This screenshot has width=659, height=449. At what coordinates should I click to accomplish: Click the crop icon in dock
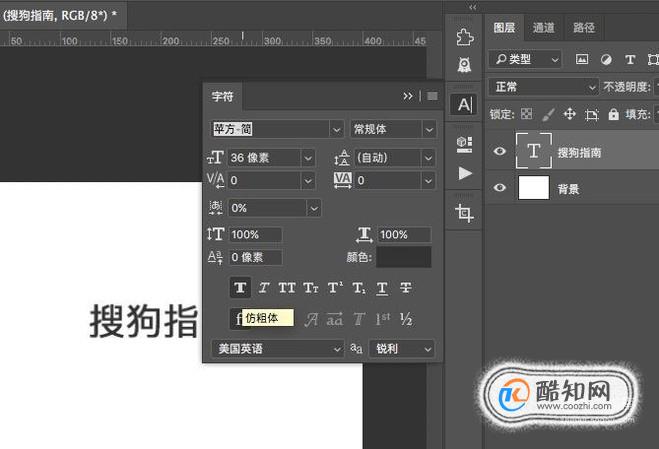[x=464, y=213]
